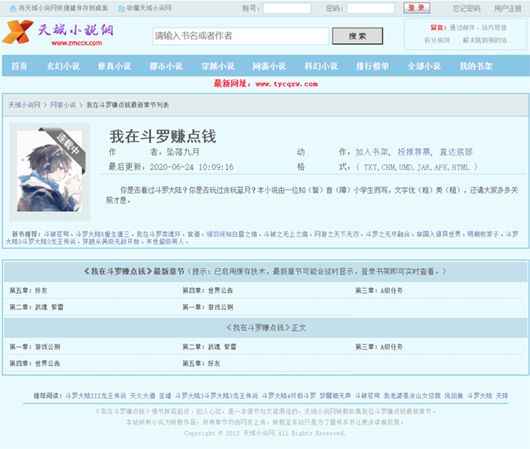Open the novel cover thumbnail

(50, 171)
